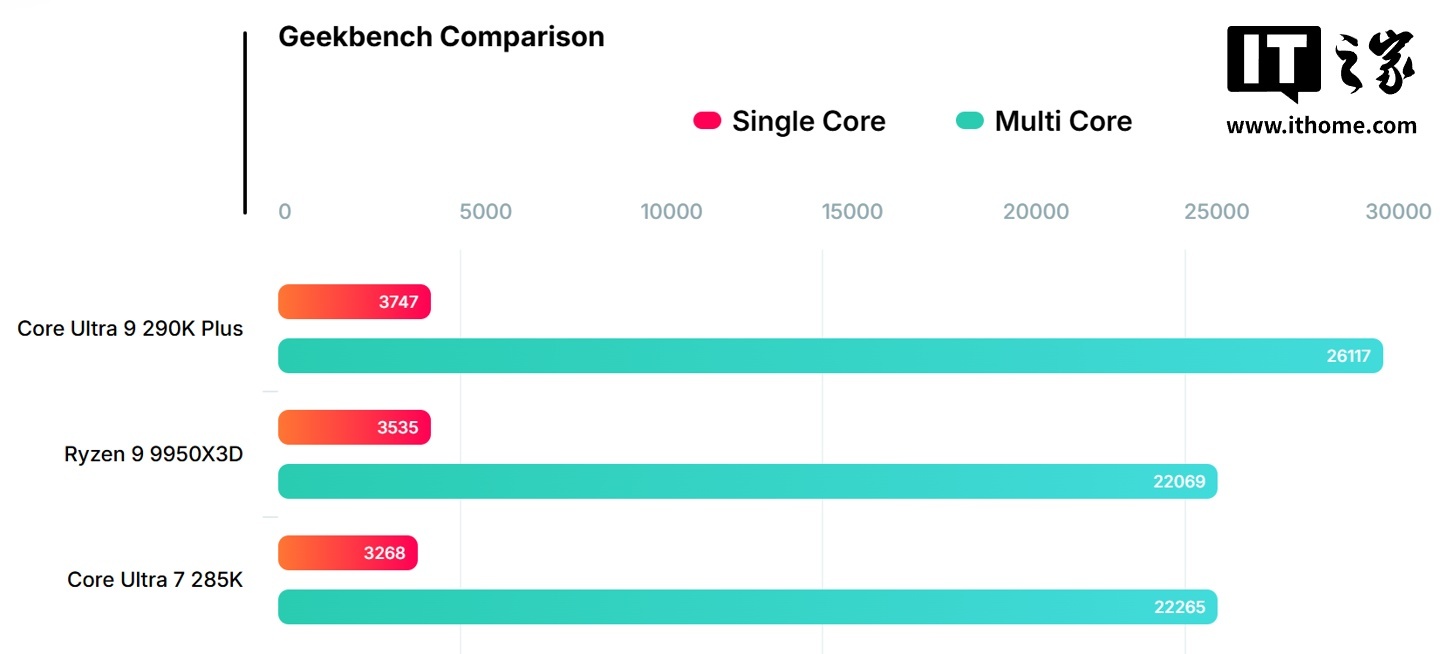1440x654 pixels.
Task: Select the Geekbench Comparison chart title
Action: 441,37
